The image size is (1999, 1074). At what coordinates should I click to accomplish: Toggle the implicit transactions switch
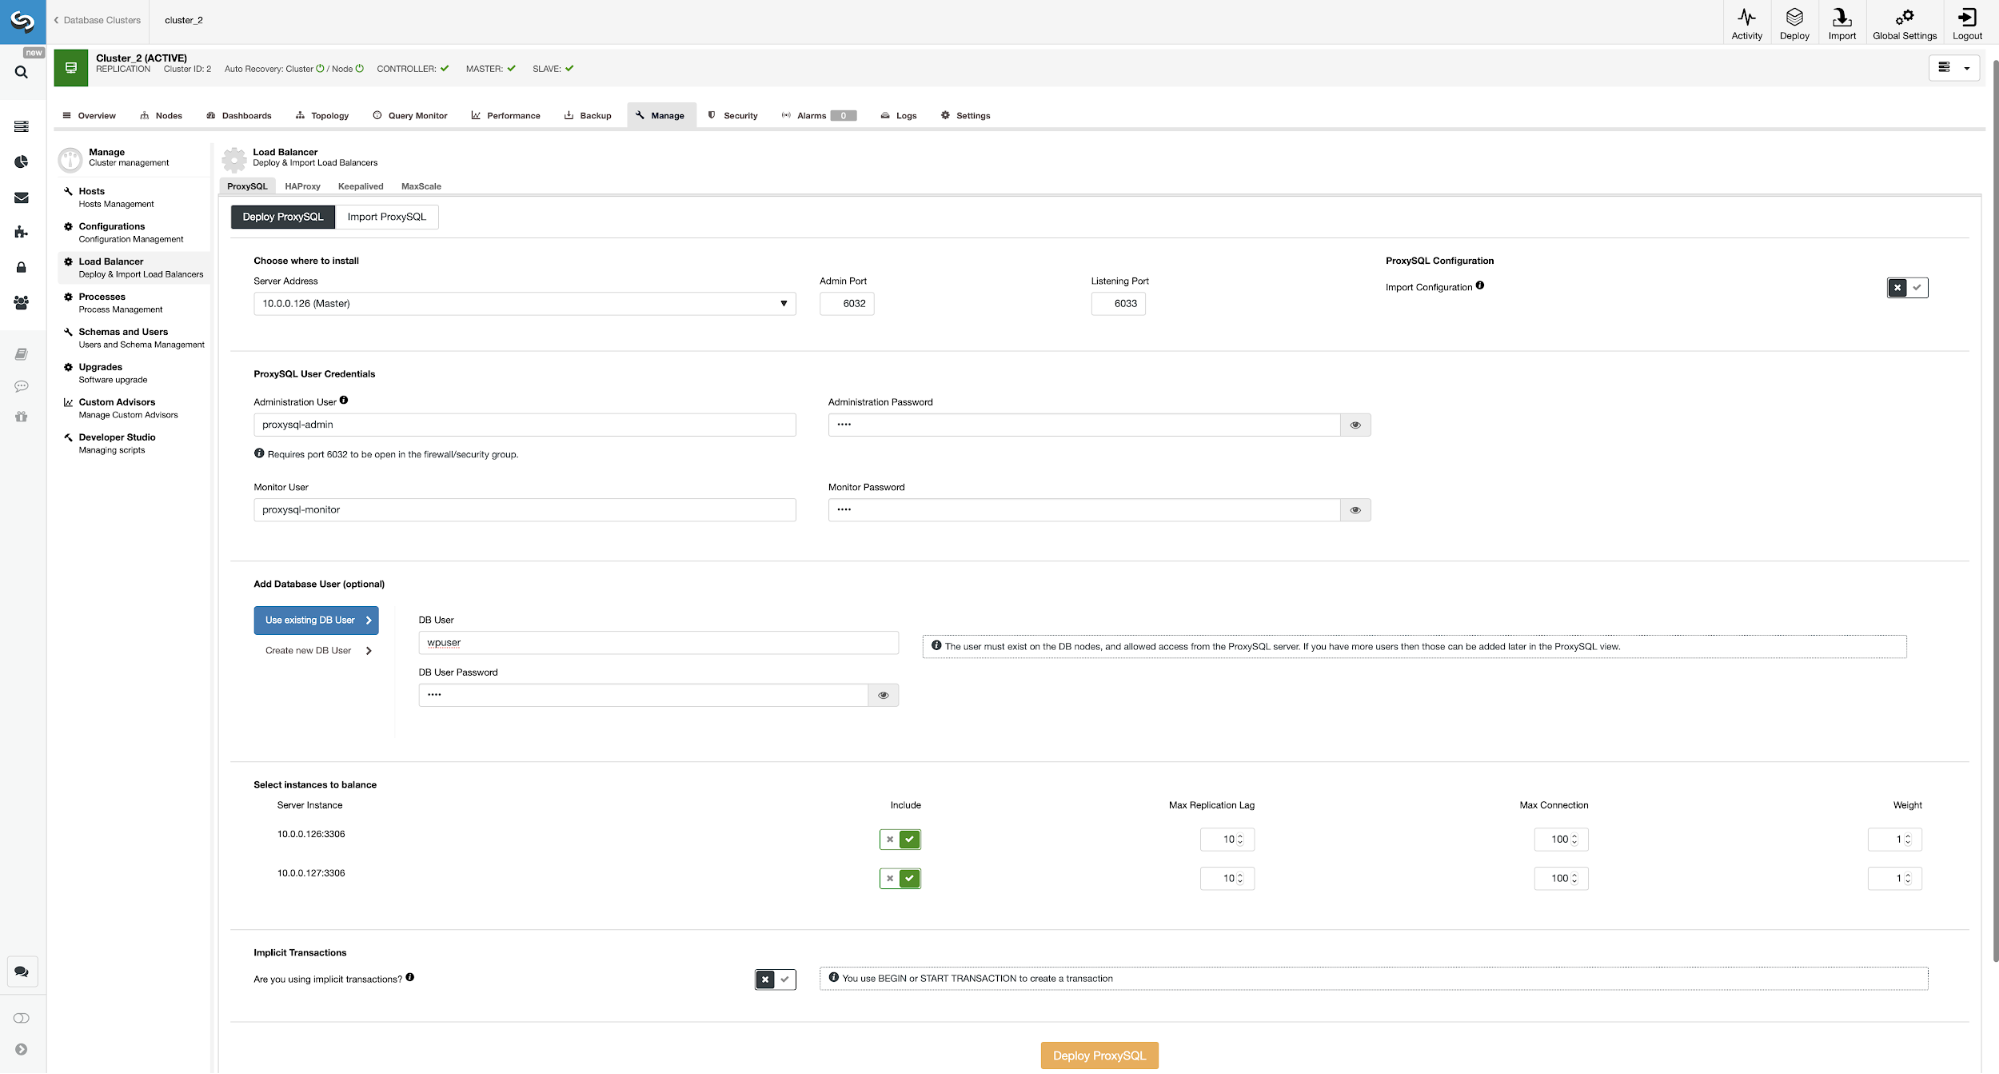(x=775, y=979)
